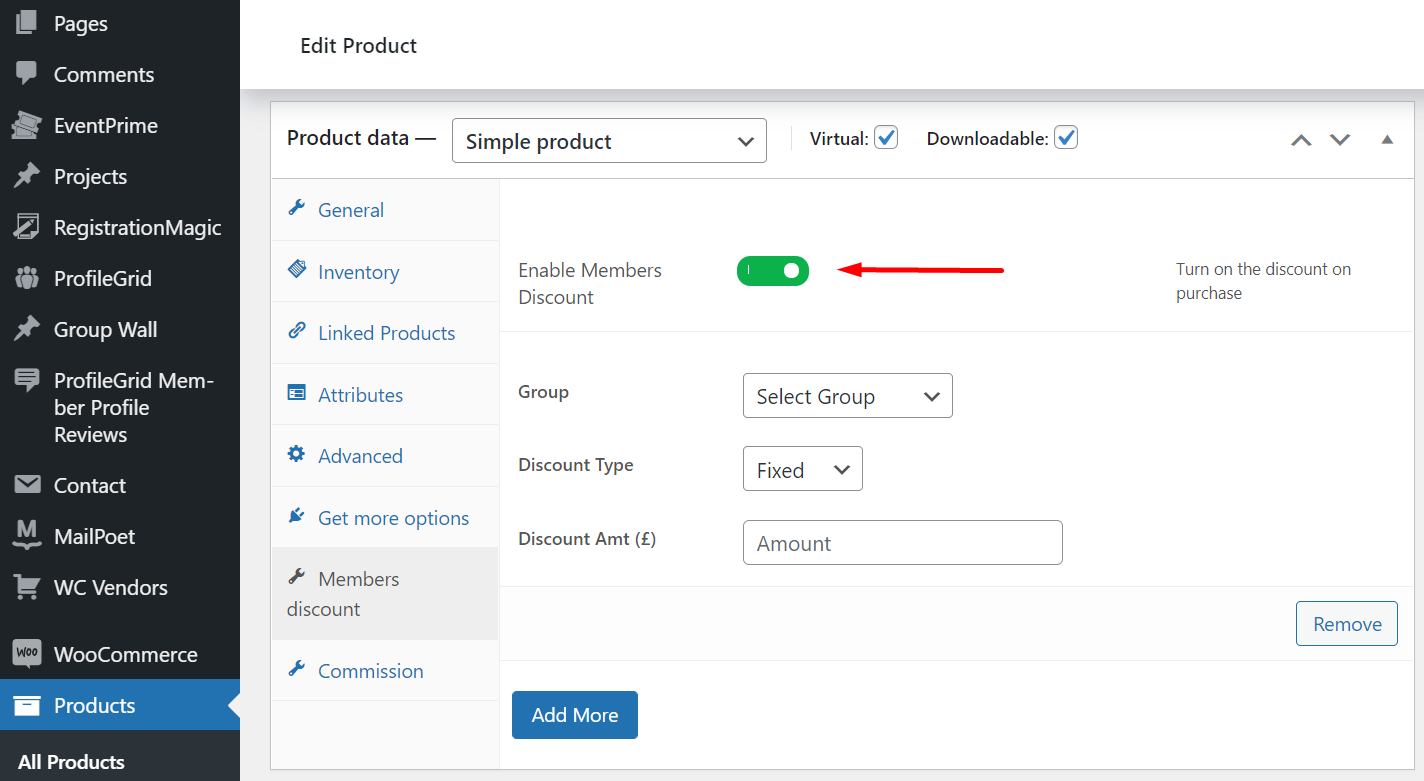Uncheck the Virtual checkbox
The width and height of the screenshot is (1424, 781).
point(886,137)
